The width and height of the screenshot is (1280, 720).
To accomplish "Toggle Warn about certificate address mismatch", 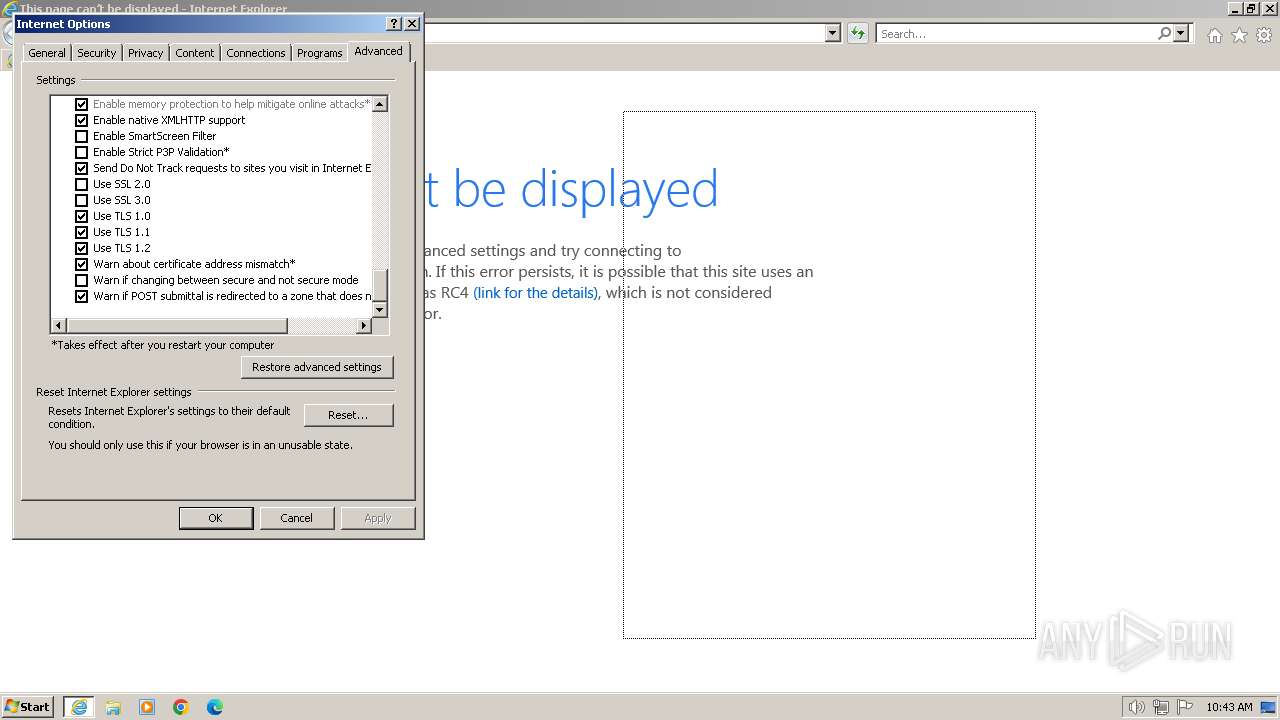I will click(82, 264).
